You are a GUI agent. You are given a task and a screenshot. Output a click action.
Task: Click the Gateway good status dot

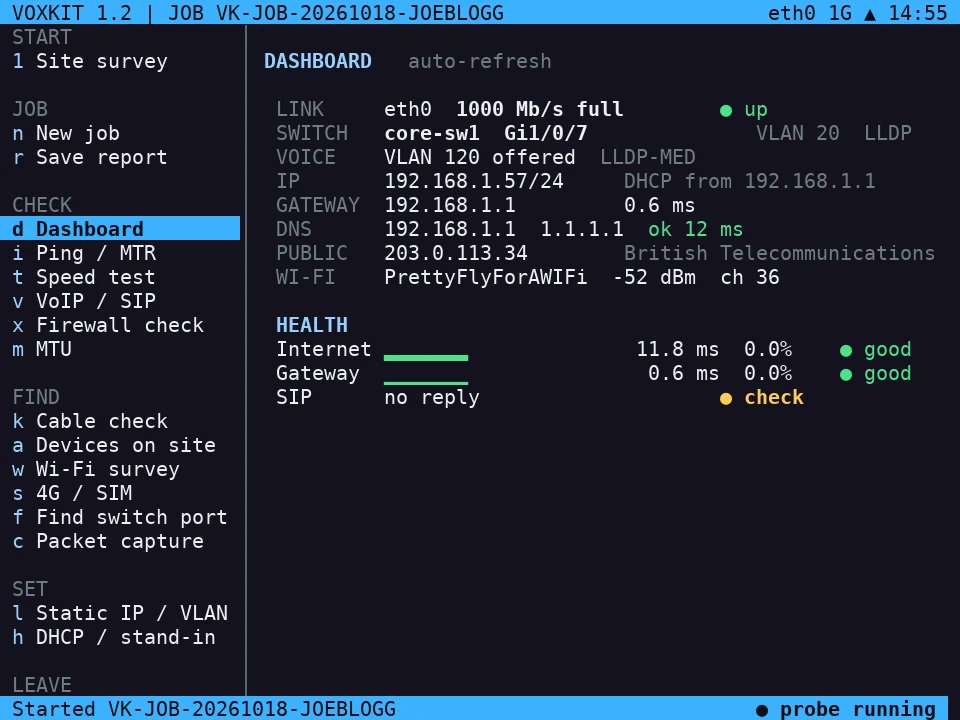[846, 375]
